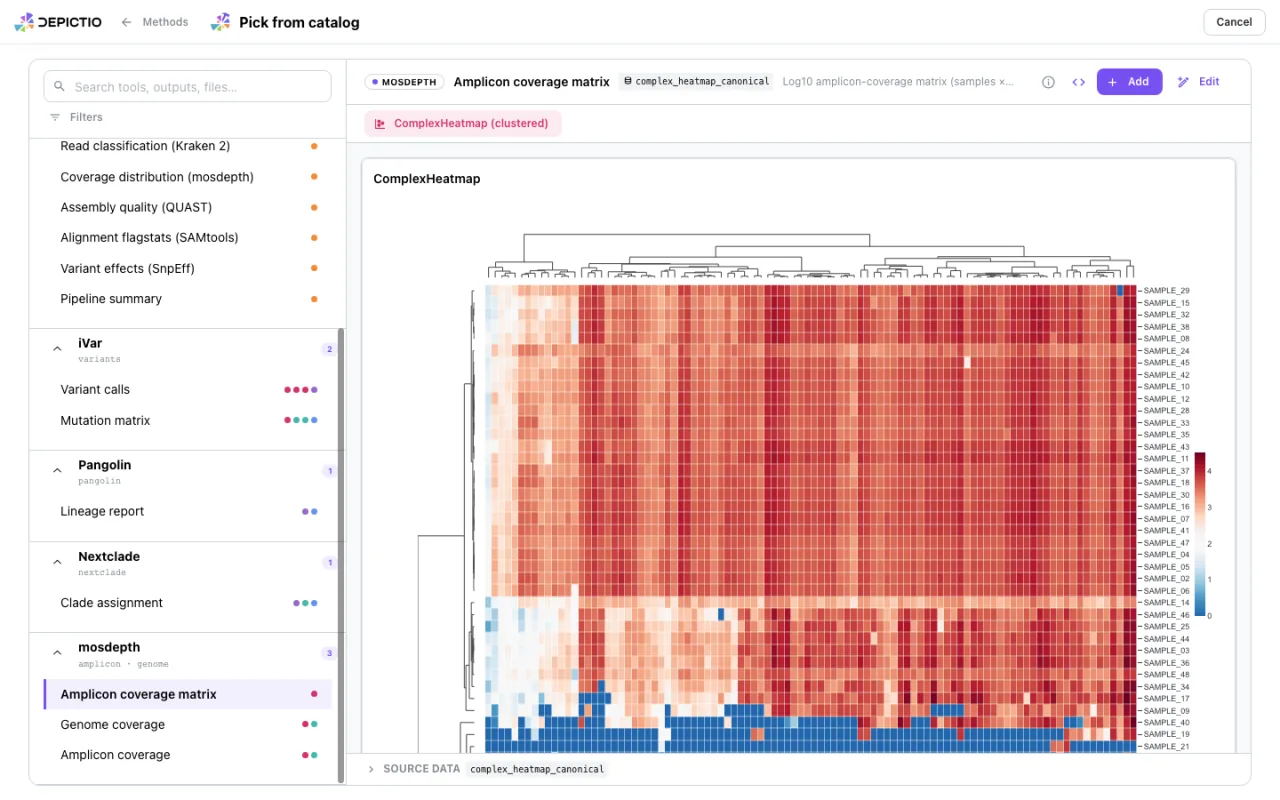
Task: Click the ComplexHeatmap chart title
Action: [x=427, y=179]
